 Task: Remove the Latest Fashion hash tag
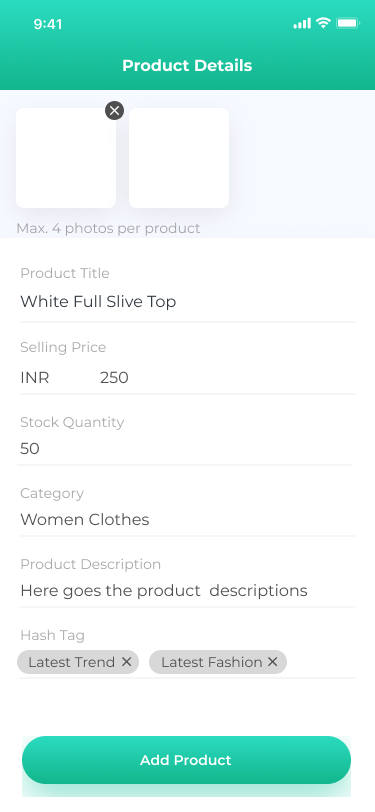(x=272, y=661)
